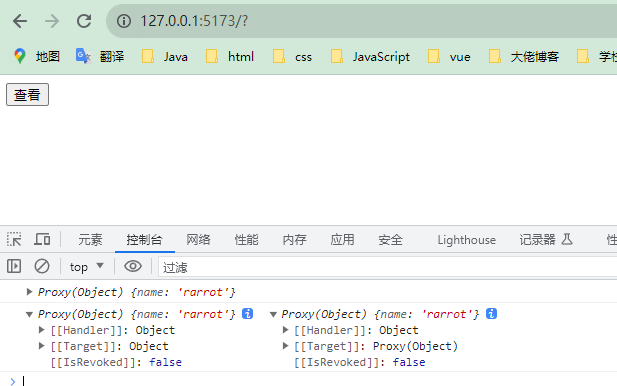Collapse the right expanded Proxy(Object)

pos(273,314)
